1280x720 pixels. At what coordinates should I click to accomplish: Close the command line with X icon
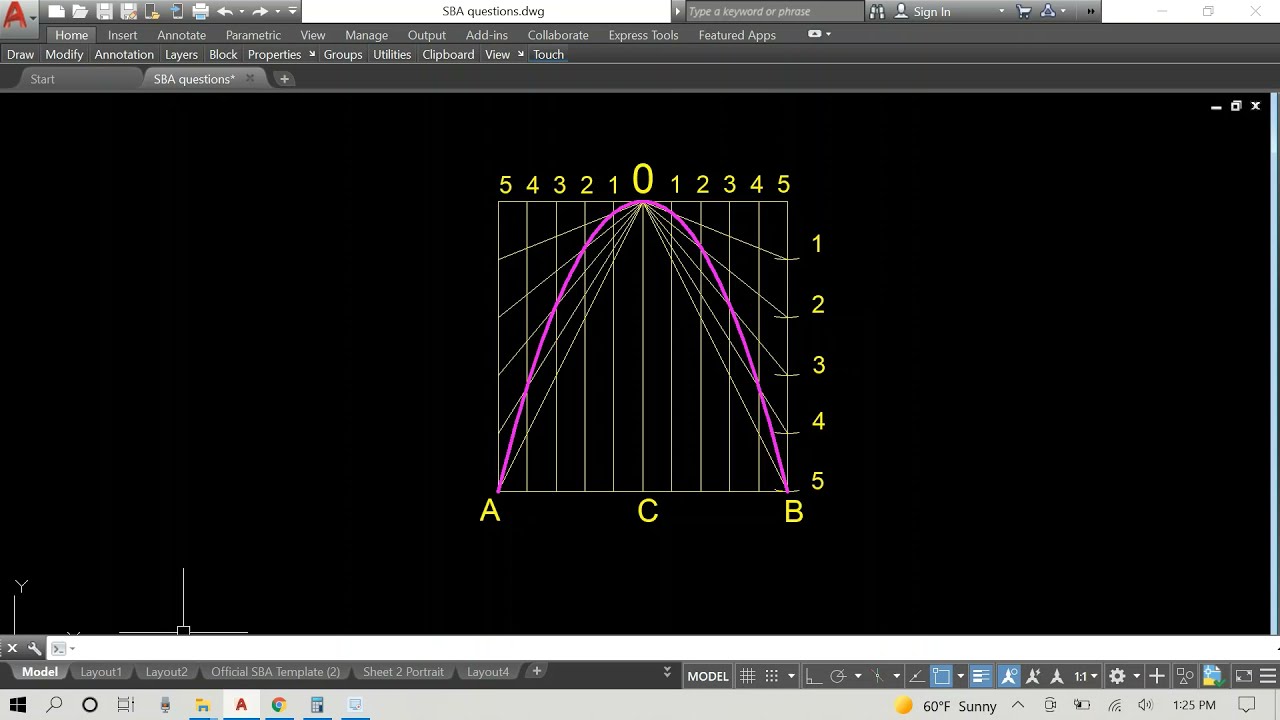12,648
